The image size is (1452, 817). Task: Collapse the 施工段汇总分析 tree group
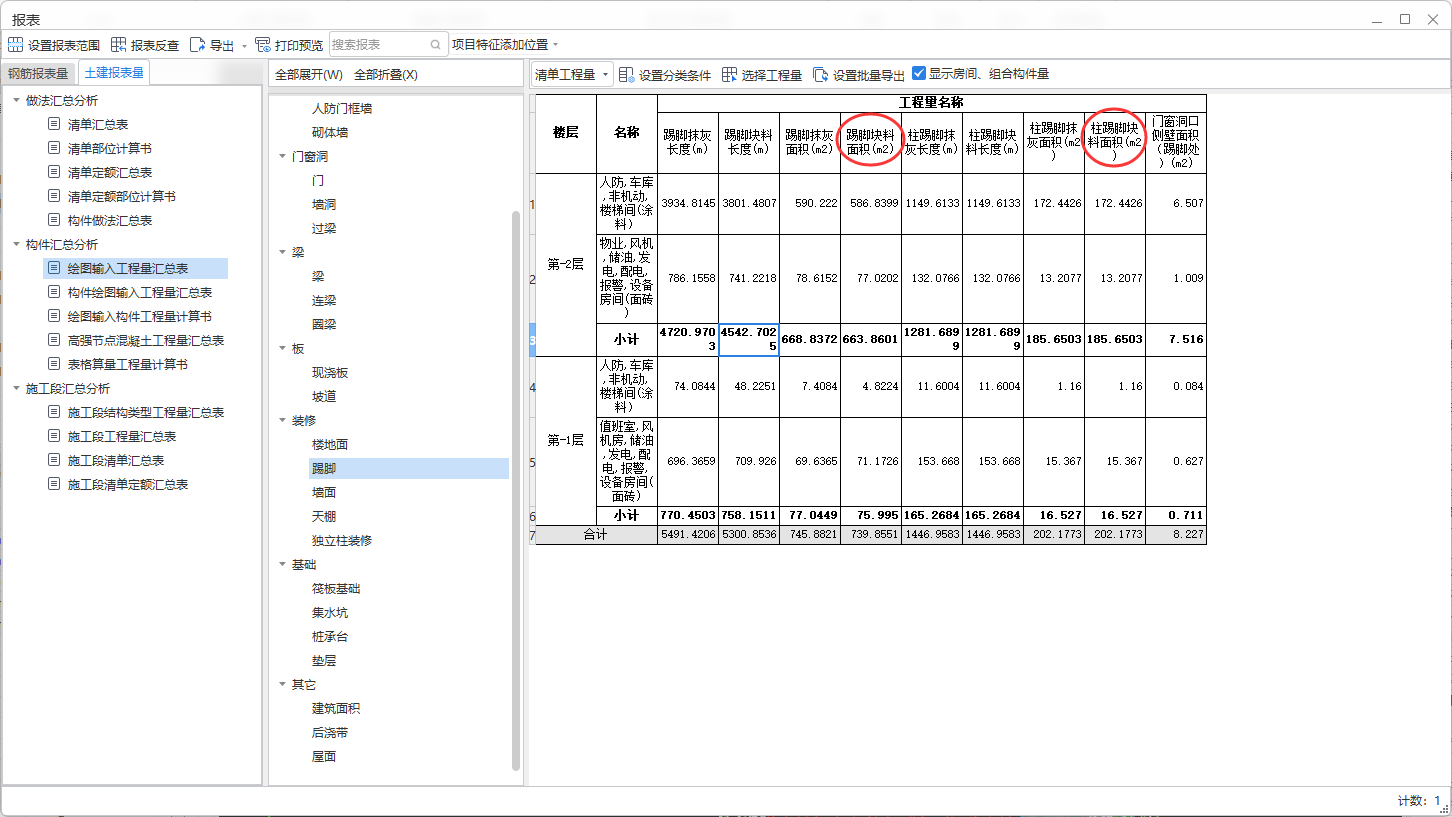pyautogui.click(x=16, y=388)
